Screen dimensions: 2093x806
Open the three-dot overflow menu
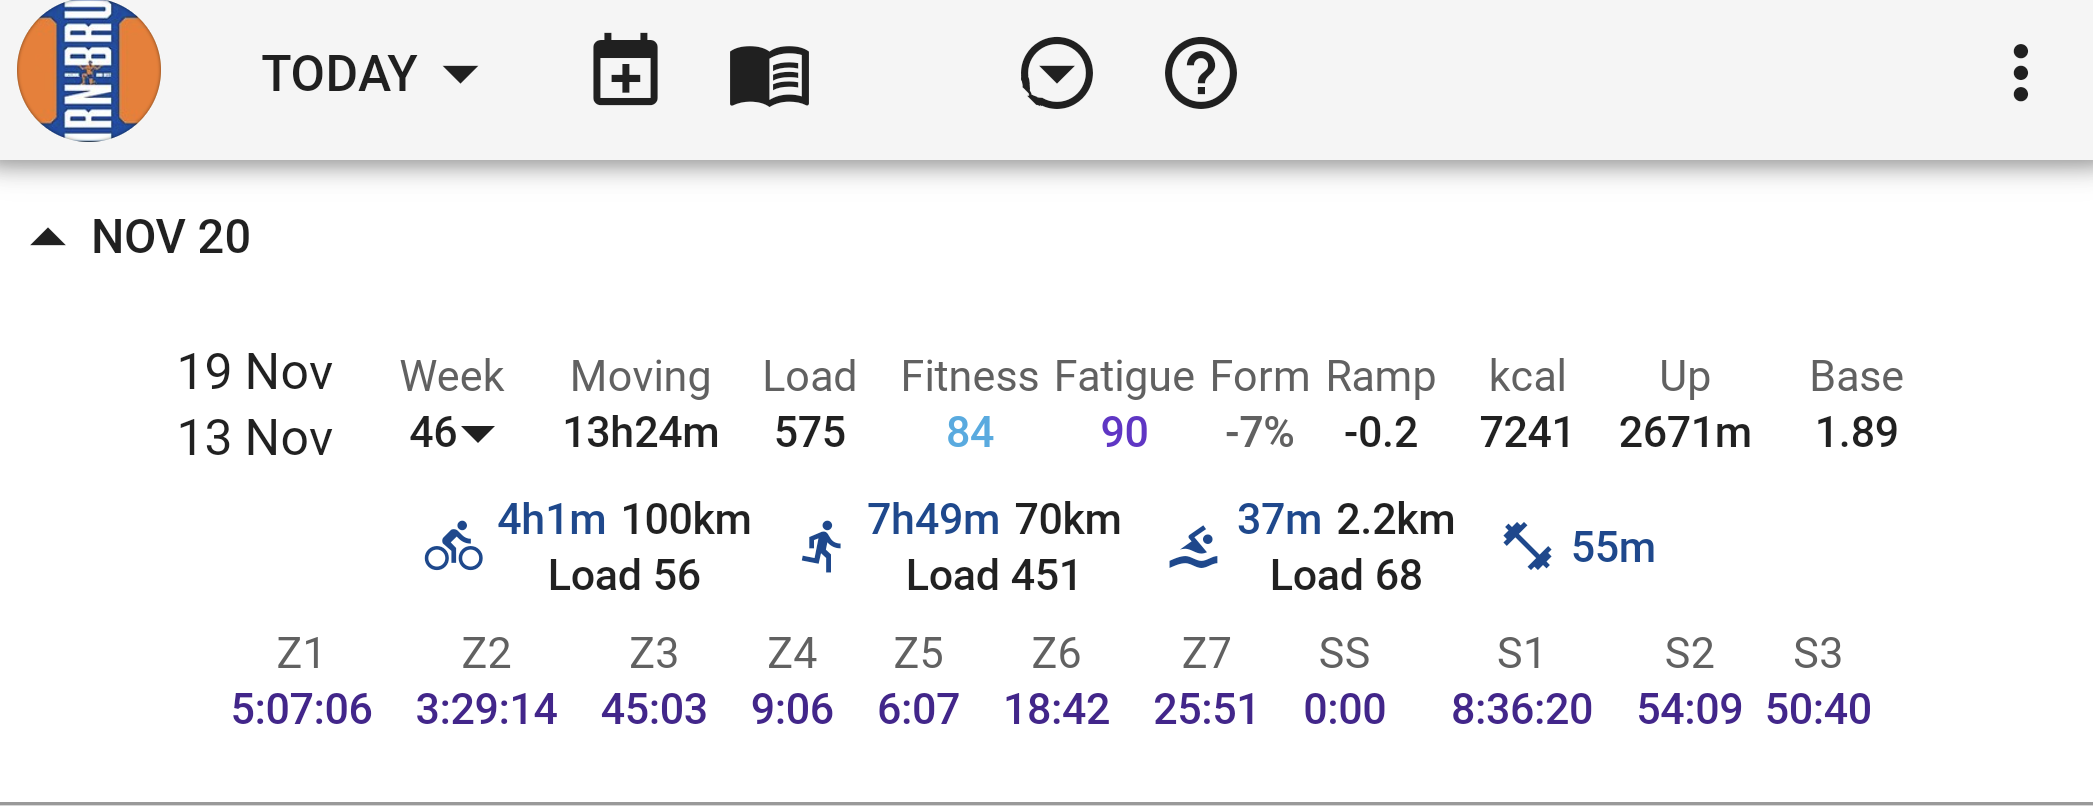pyautogui.click(x=2020, y=73)
